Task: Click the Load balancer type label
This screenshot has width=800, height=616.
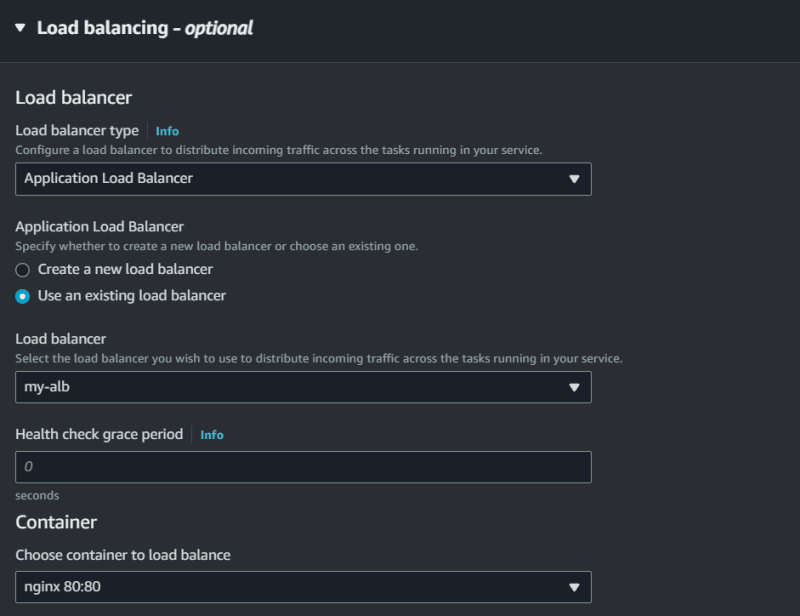Action: pyautogui.click(x=77, y=131)
